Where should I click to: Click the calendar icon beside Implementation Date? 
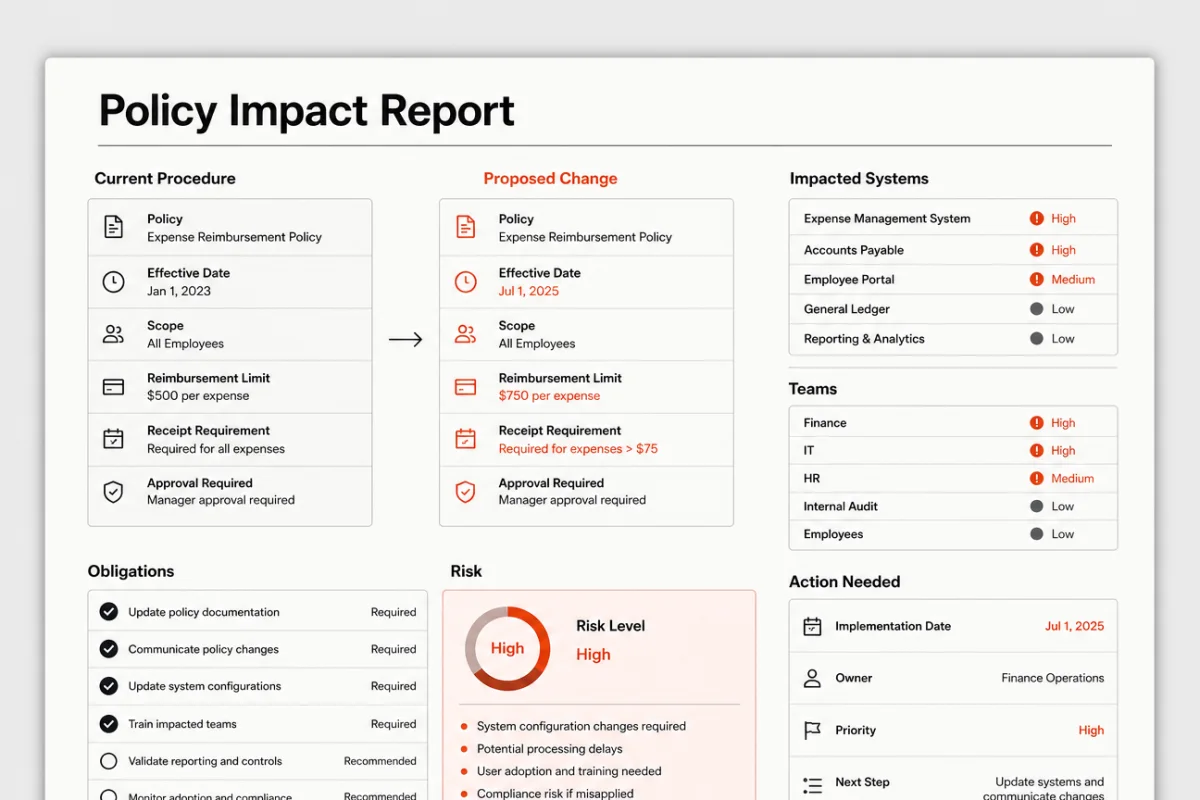click(x=813, y=626)
